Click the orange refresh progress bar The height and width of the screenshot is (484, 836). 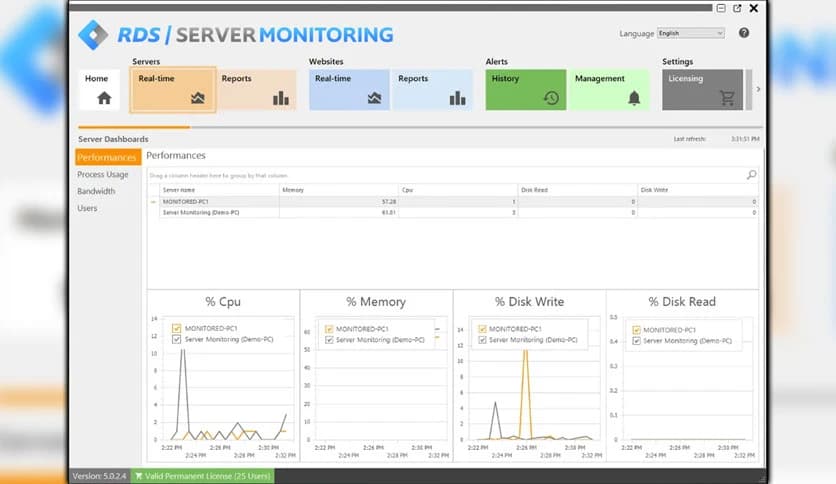tap(134, 127)
